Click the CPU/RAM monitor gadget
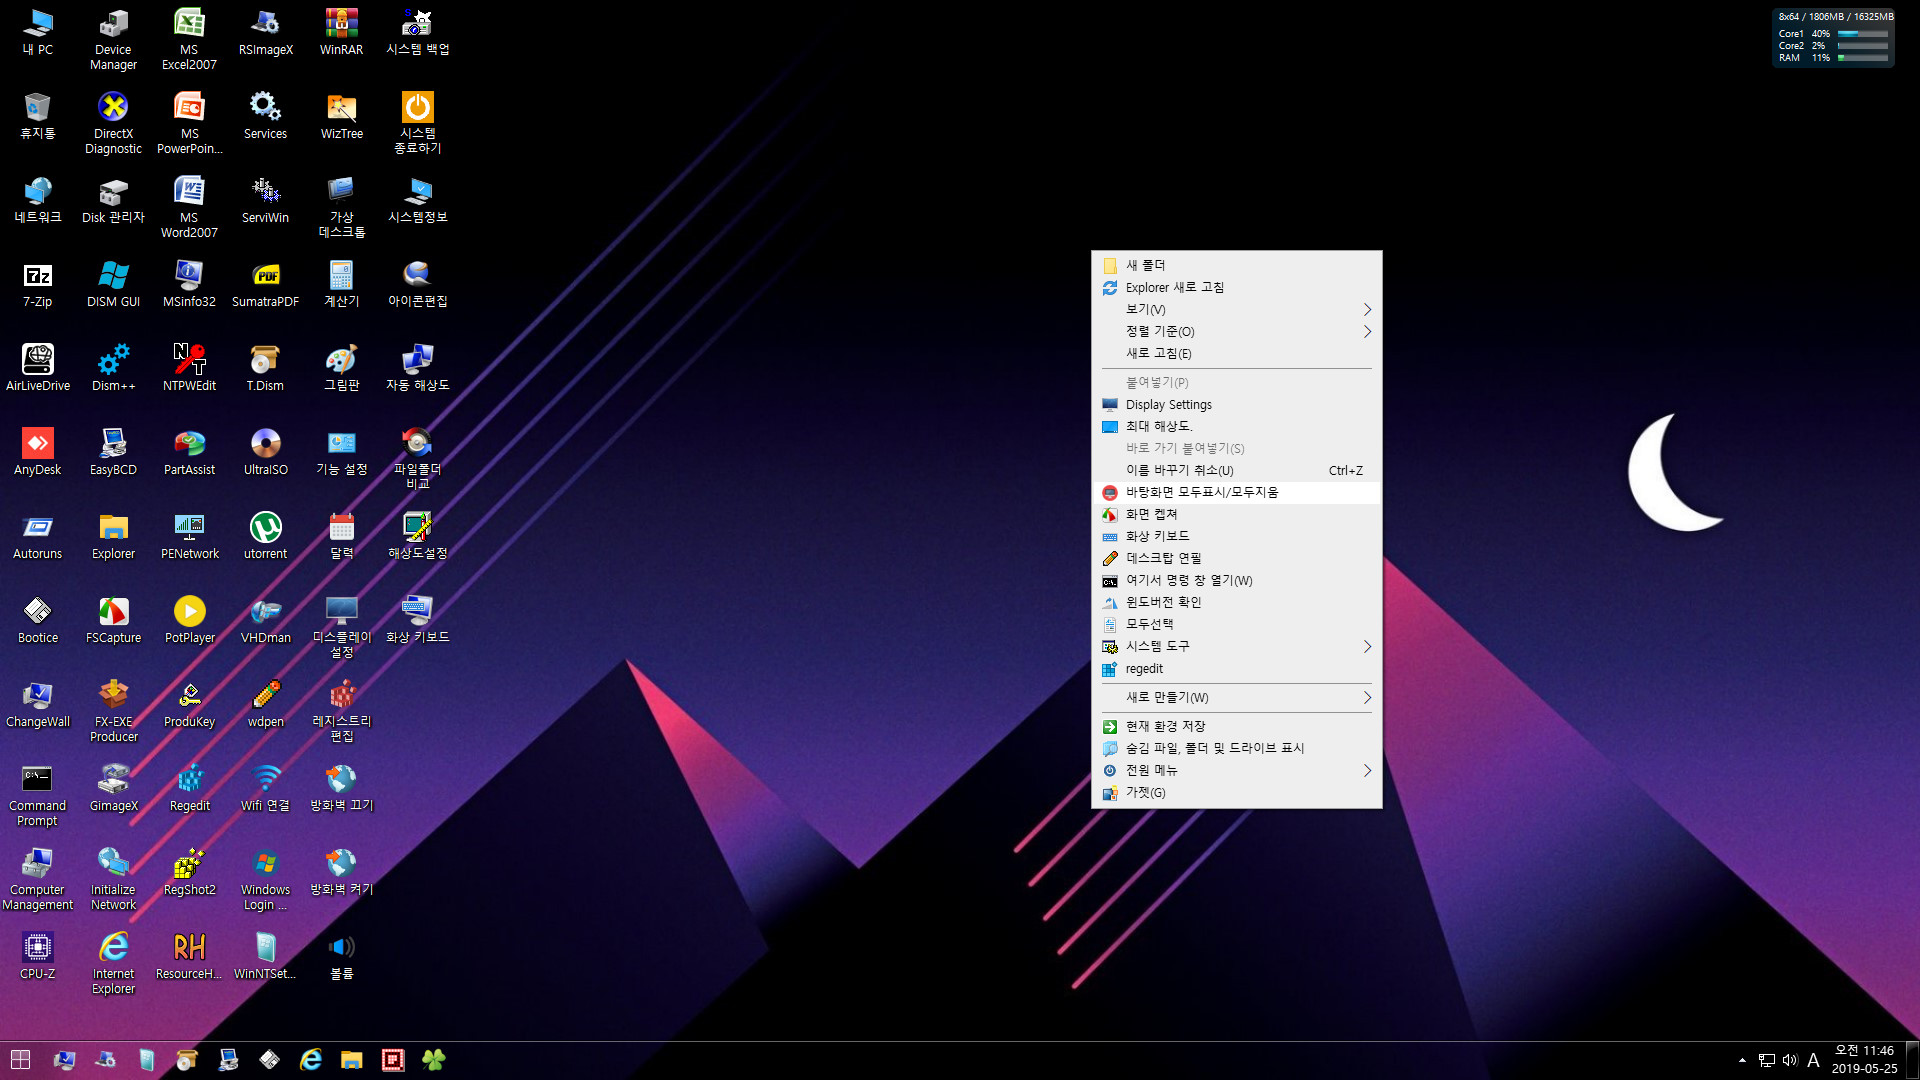The width and height of the screenshot is (1920, 1080). click(x=1833, y=38)
